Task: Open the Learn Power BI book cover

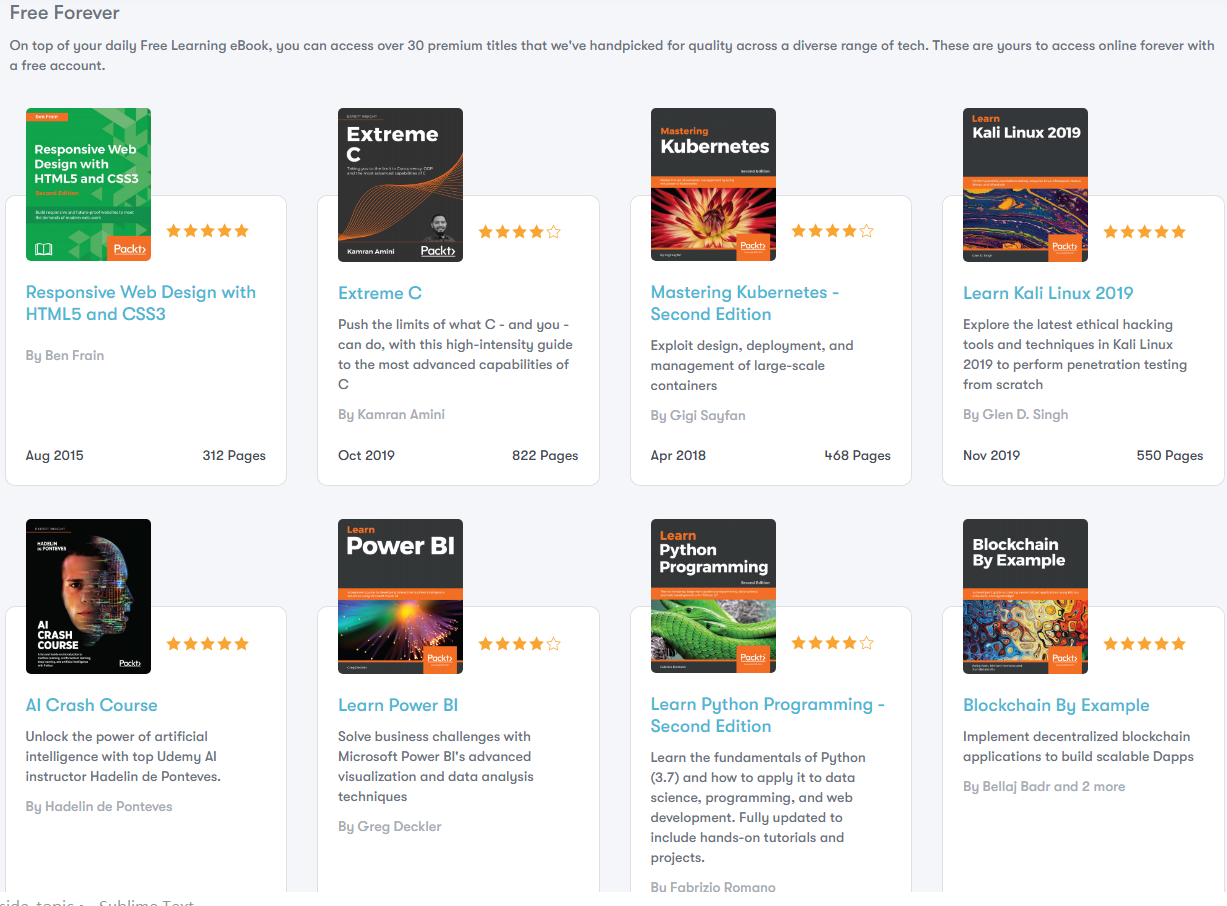Action: (400, 597)
